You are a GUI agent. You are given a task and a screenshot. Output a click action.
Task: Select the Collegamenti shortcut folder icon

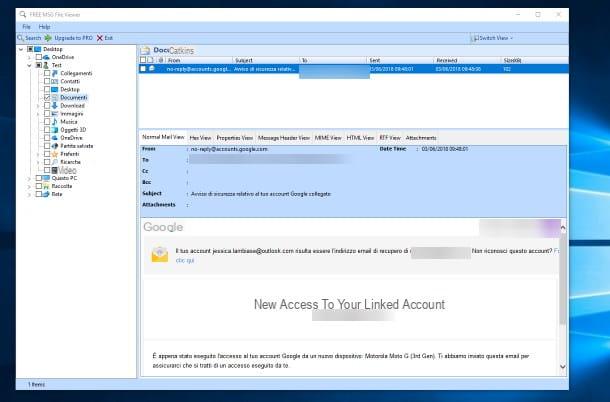click(x=55, y=73)
